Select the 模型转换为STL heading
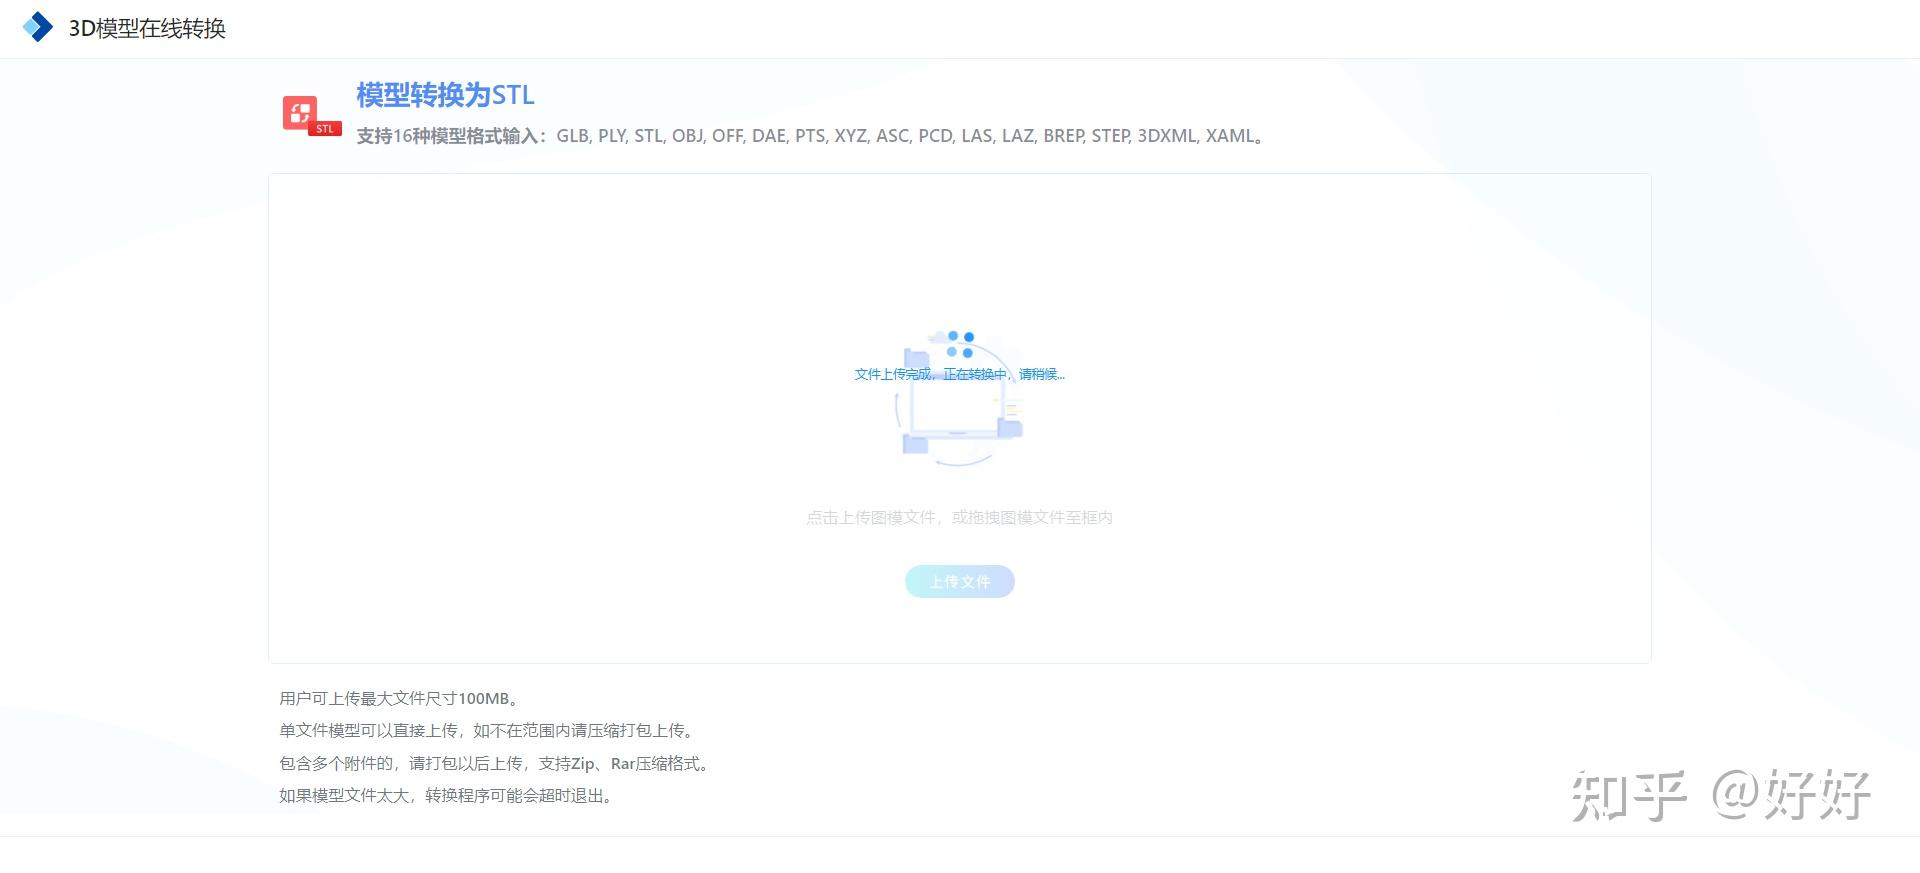1920x873 pixels. 445,95
